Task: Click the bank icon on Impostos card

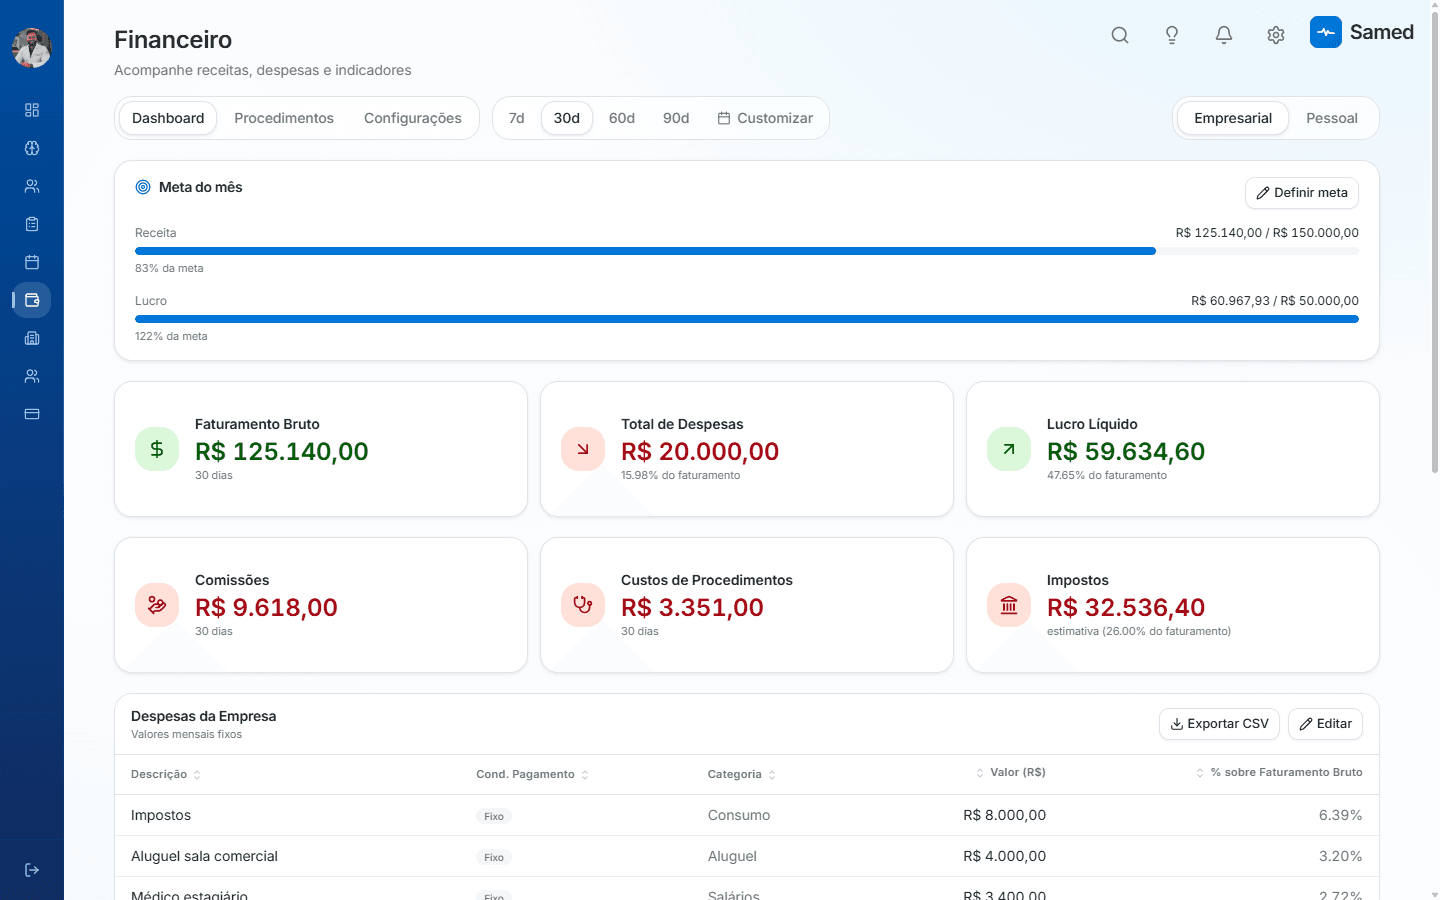Action: (1009, 605)
